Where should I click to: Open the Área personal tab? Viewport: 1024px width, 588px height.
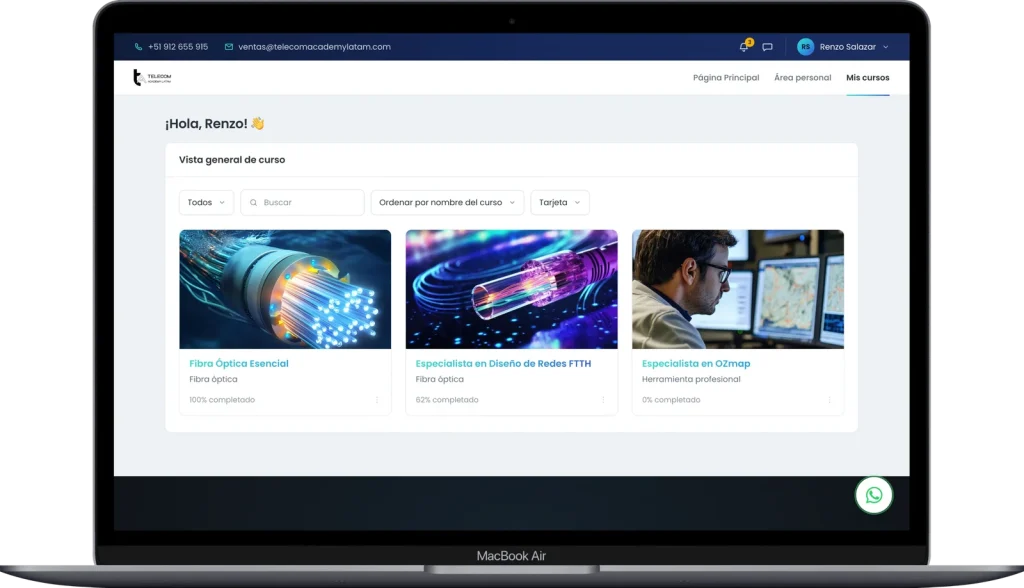click(803, 78)
